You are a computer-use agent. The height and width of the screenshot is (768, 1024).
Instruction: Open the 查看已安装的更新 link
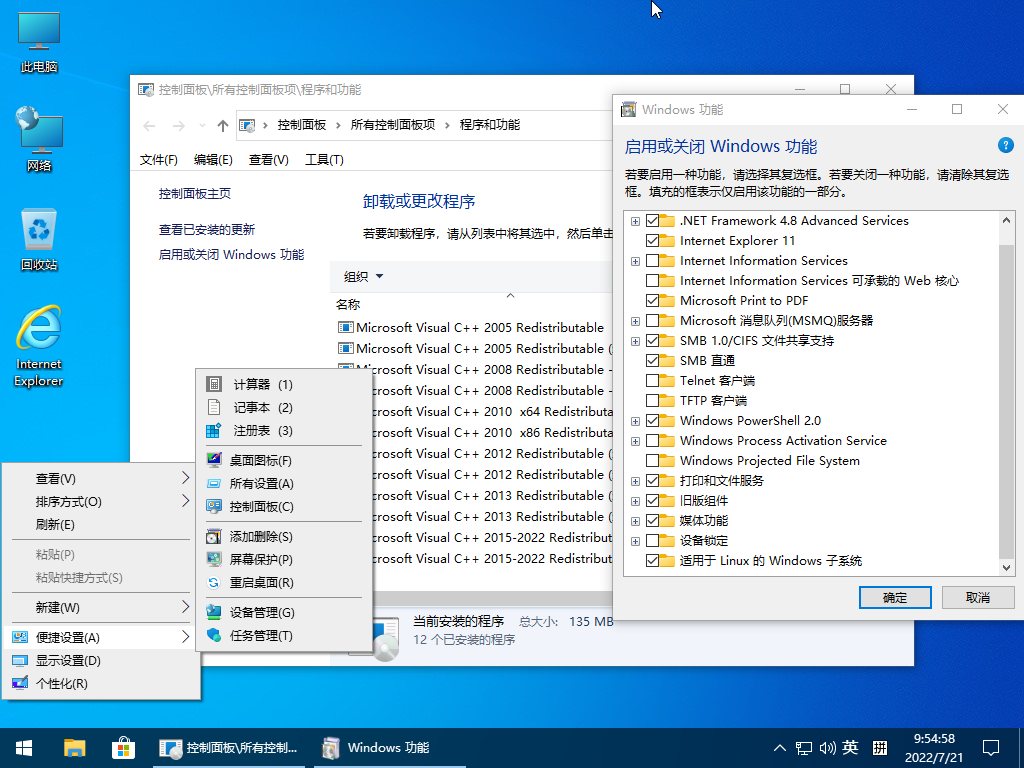coord(207,230)
